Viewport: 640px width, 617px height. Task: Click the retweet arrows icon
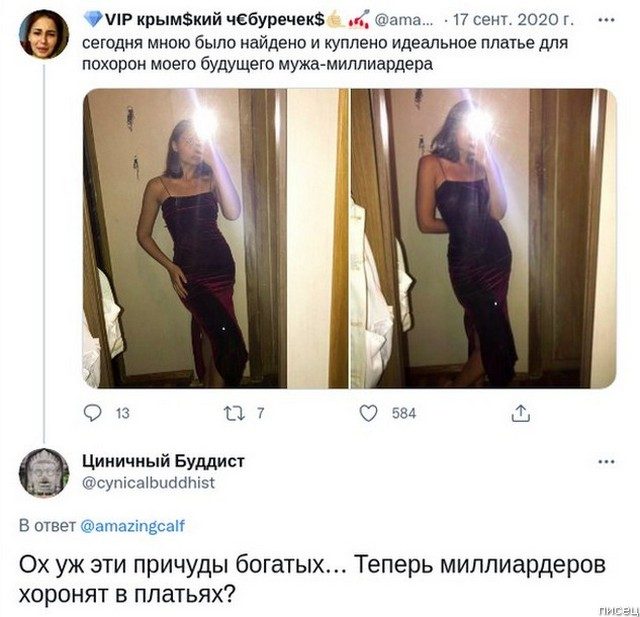[234, 413]
